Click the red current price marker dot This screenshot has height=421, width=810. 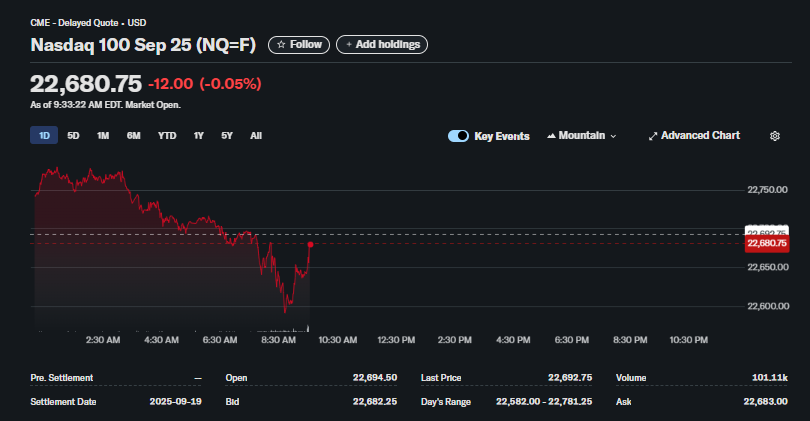point(310,244)
